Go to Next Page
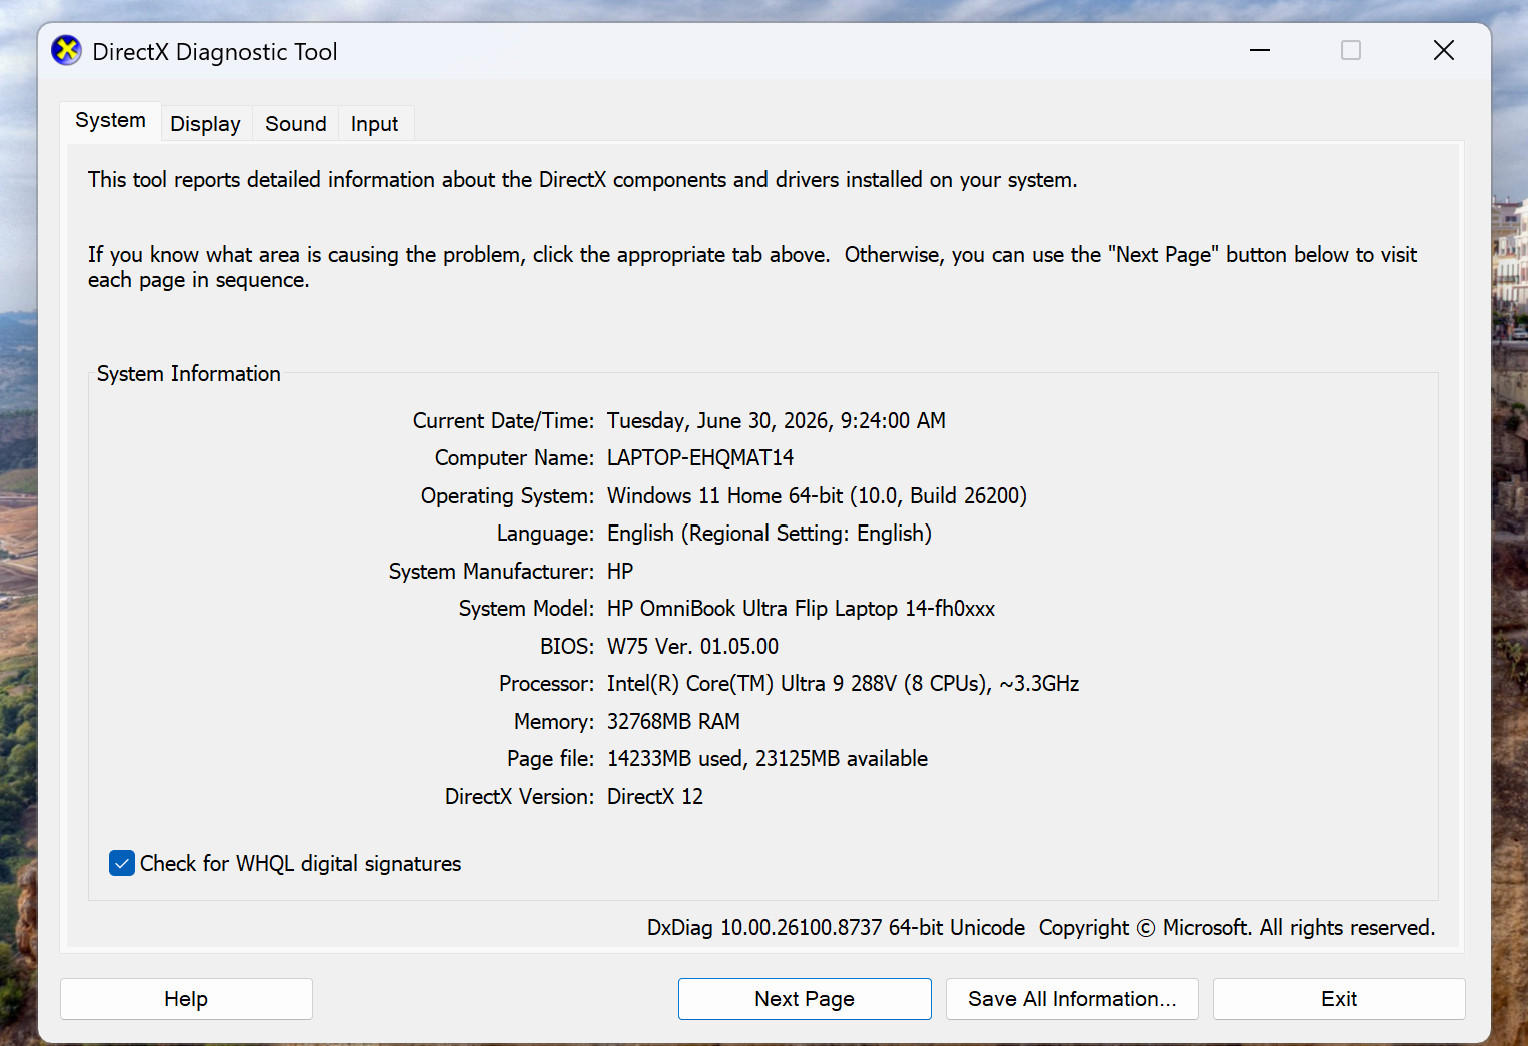Viewport: 1528px width, 1046px height. point(804,999)
